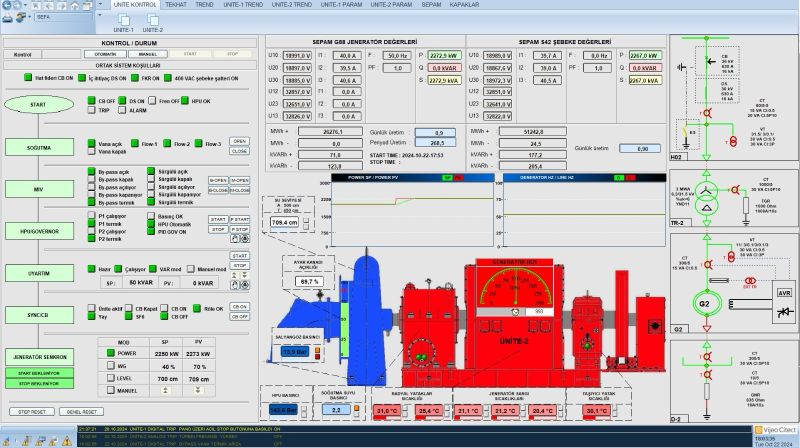Open the UNITE-1 page icon

125,19
